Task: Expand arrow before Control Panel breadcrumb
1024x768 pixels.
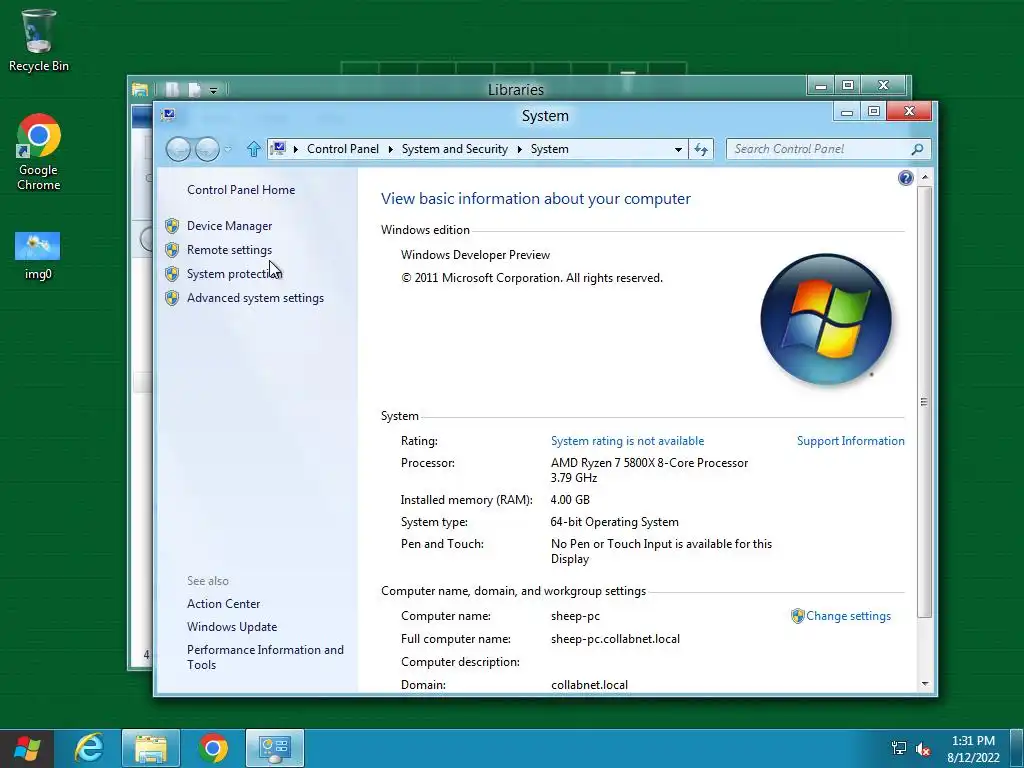Action: click(296, 150)
